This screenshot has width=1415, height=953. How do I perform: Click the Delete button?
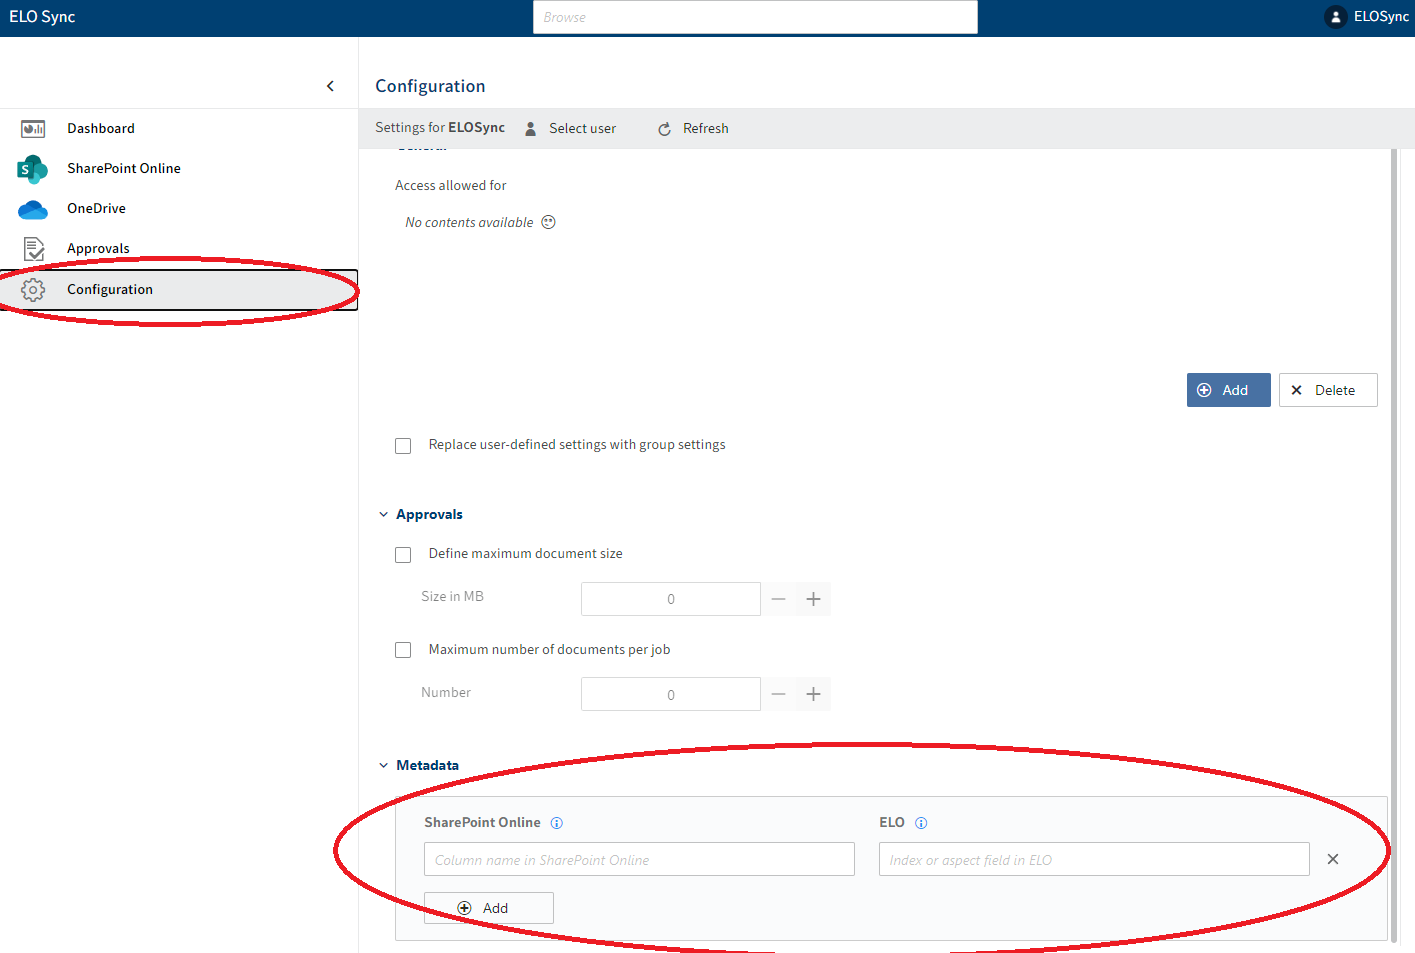(x=1327, y=390)
